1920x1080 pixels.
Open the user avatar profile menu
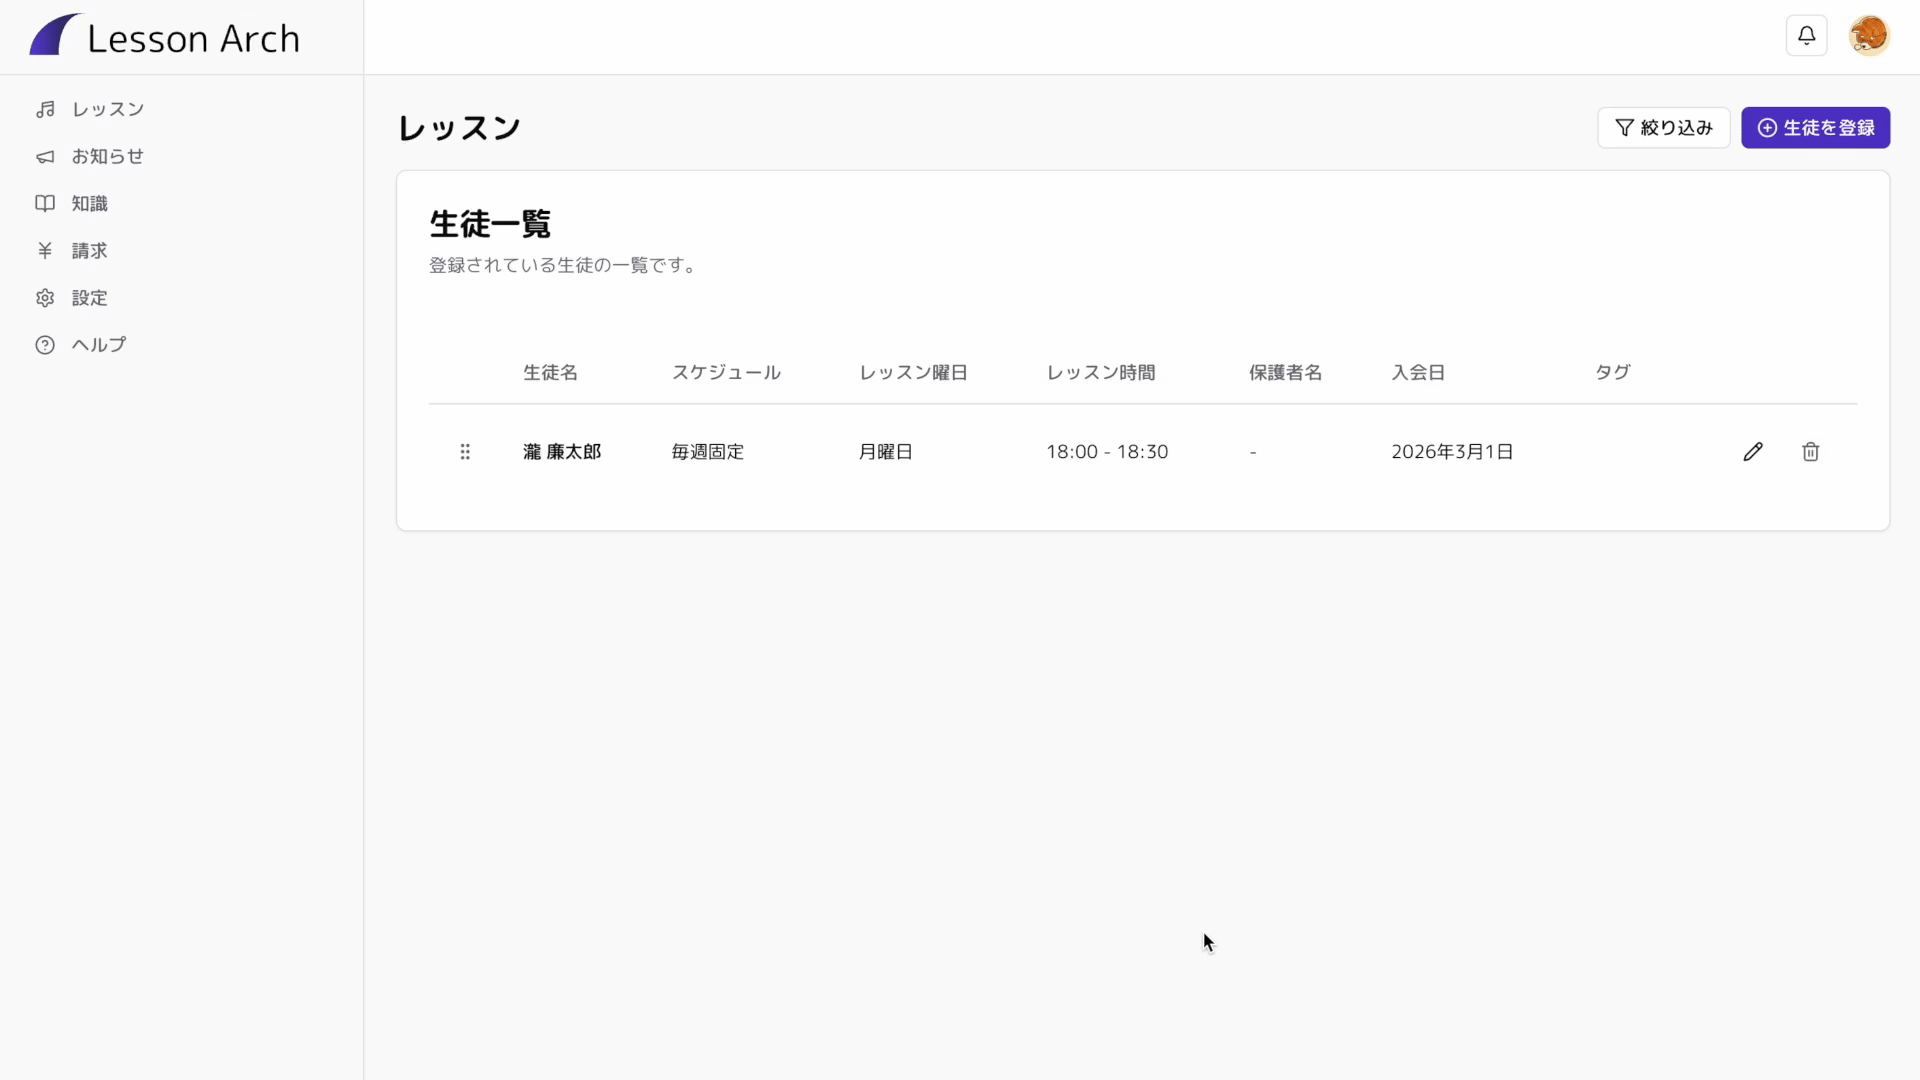1868,36
